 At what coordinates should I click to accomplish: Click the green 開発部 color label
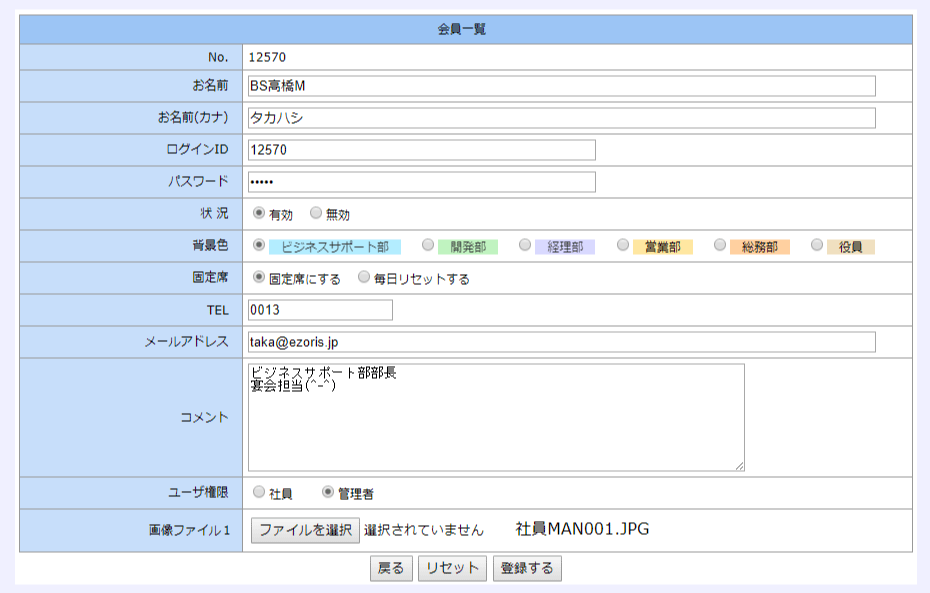(468, 247)
